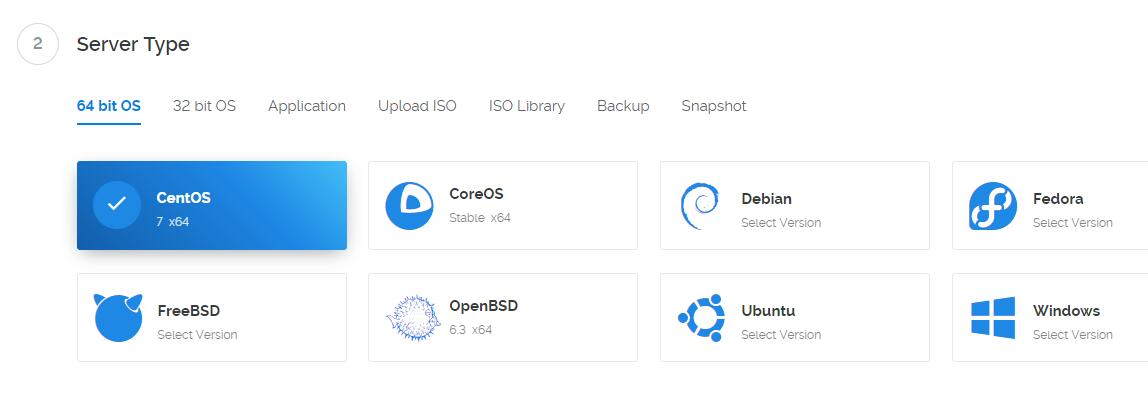Click the CentOS name label
Viewport: 1148px width, 403px height.
click(184, 198)
